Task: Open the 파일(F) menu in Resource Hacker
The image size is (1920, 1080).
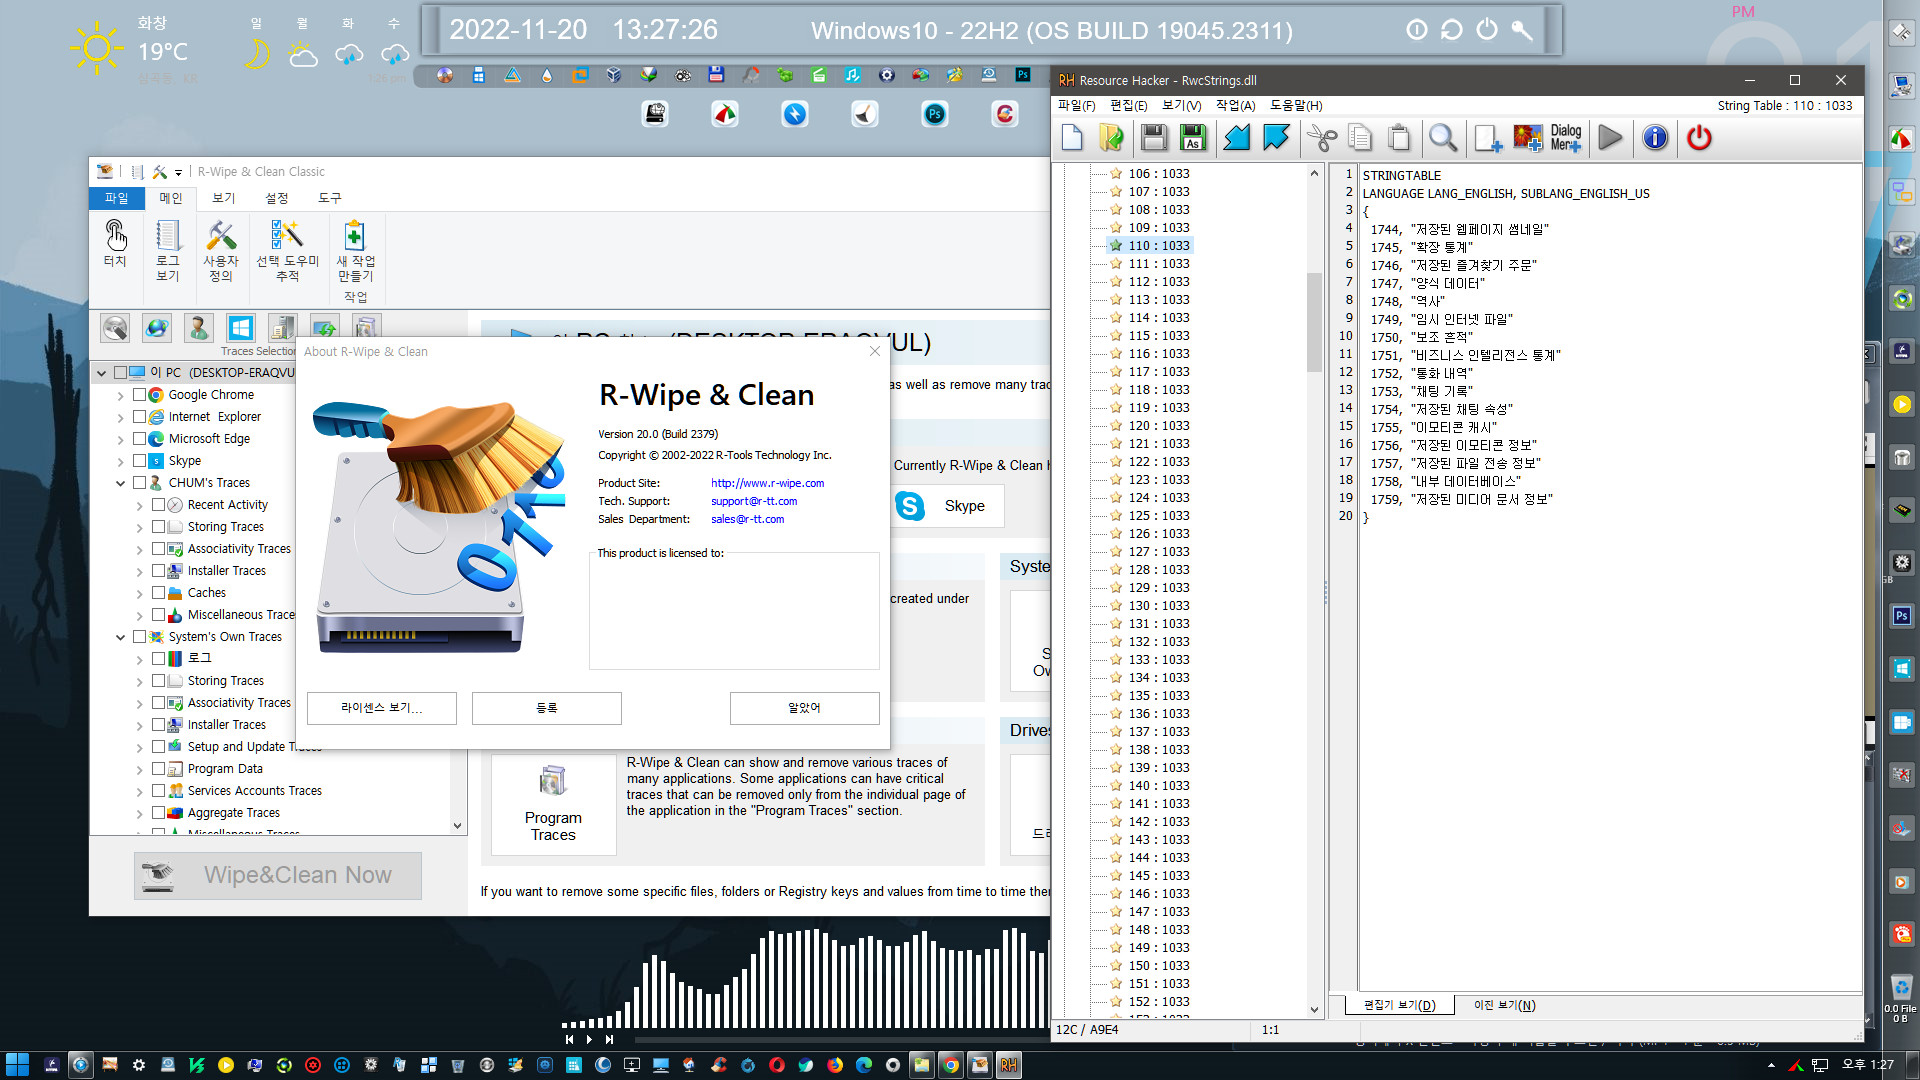Action: coord(1076,106)
